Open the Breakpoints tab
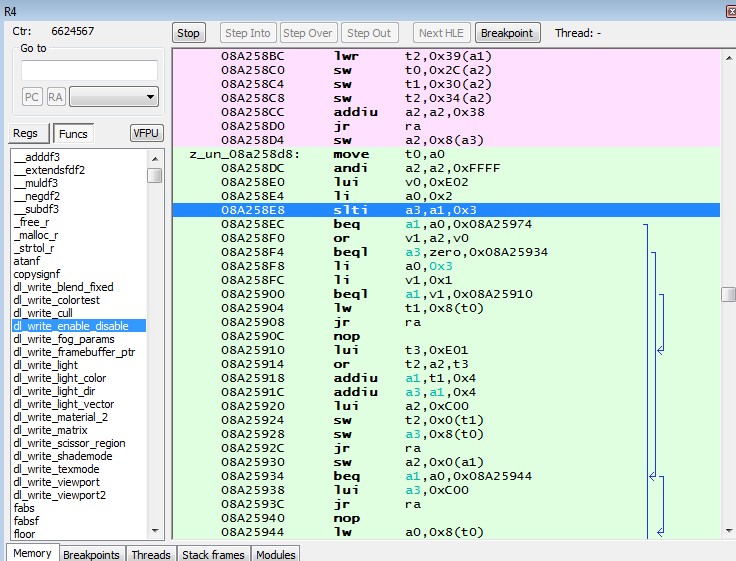Image resolution: width=736 pixels, height=561 pixels. click(91, 554)
